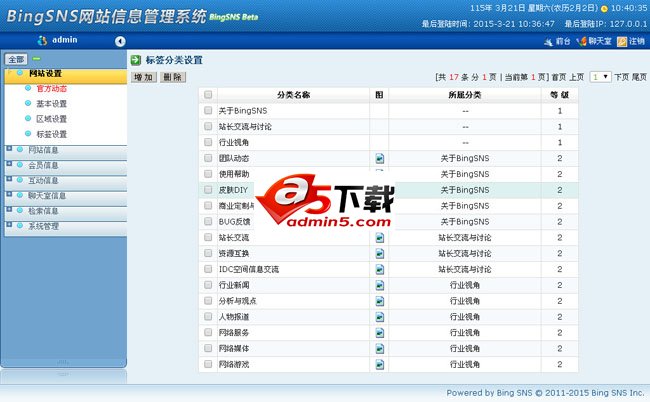Screen dimensions: 650x402
Task: Check the 资源互换 row checkbox
Action: pyautogui.click(x=208, y=253)
